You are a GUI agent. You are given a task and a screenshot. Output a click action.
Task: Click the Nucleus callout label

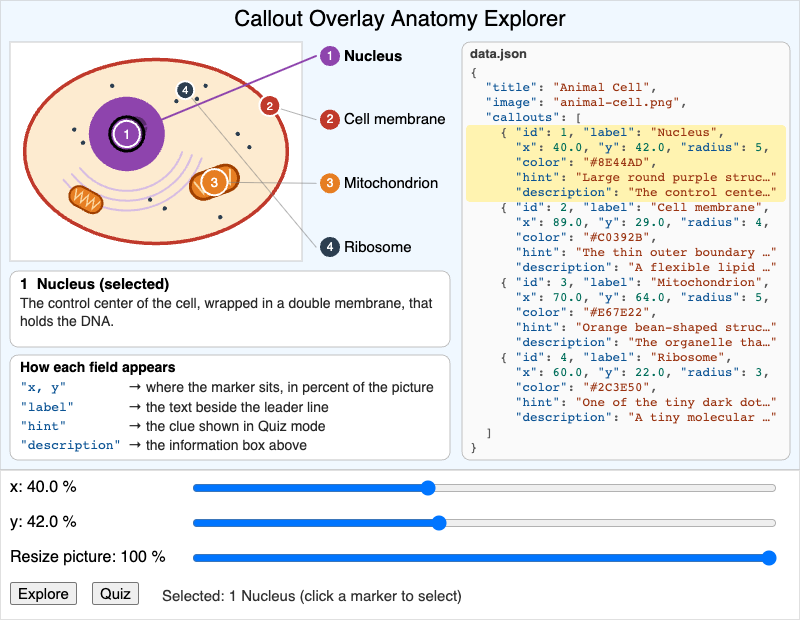click(373, 56)
